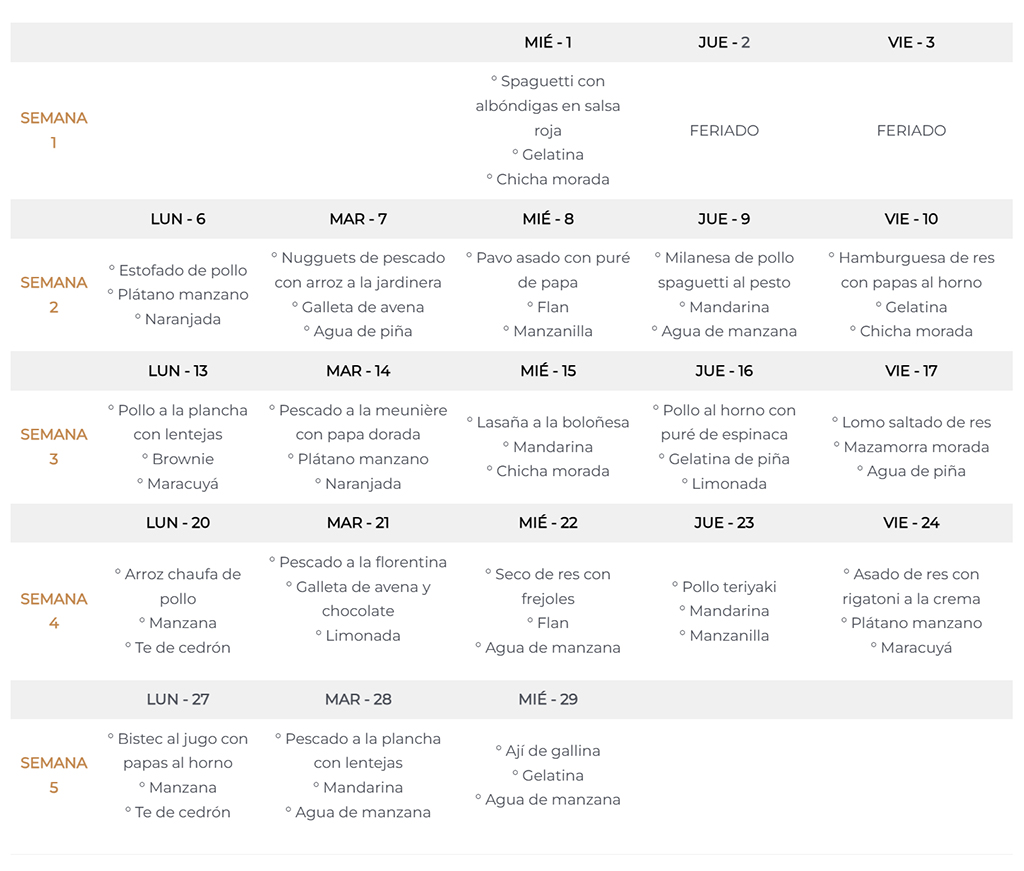Click the Galleta de avena entry on MAR - 7
This screenshot has height=871, width=1024.
pos(362,307)
